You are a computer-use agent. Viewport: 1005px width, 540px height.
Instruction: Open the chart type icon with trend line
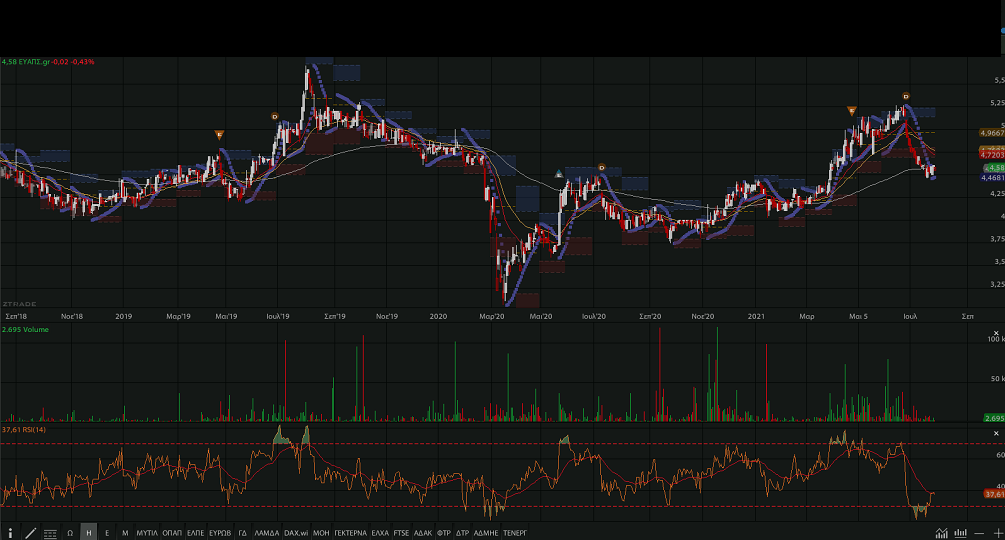[941, 533]
